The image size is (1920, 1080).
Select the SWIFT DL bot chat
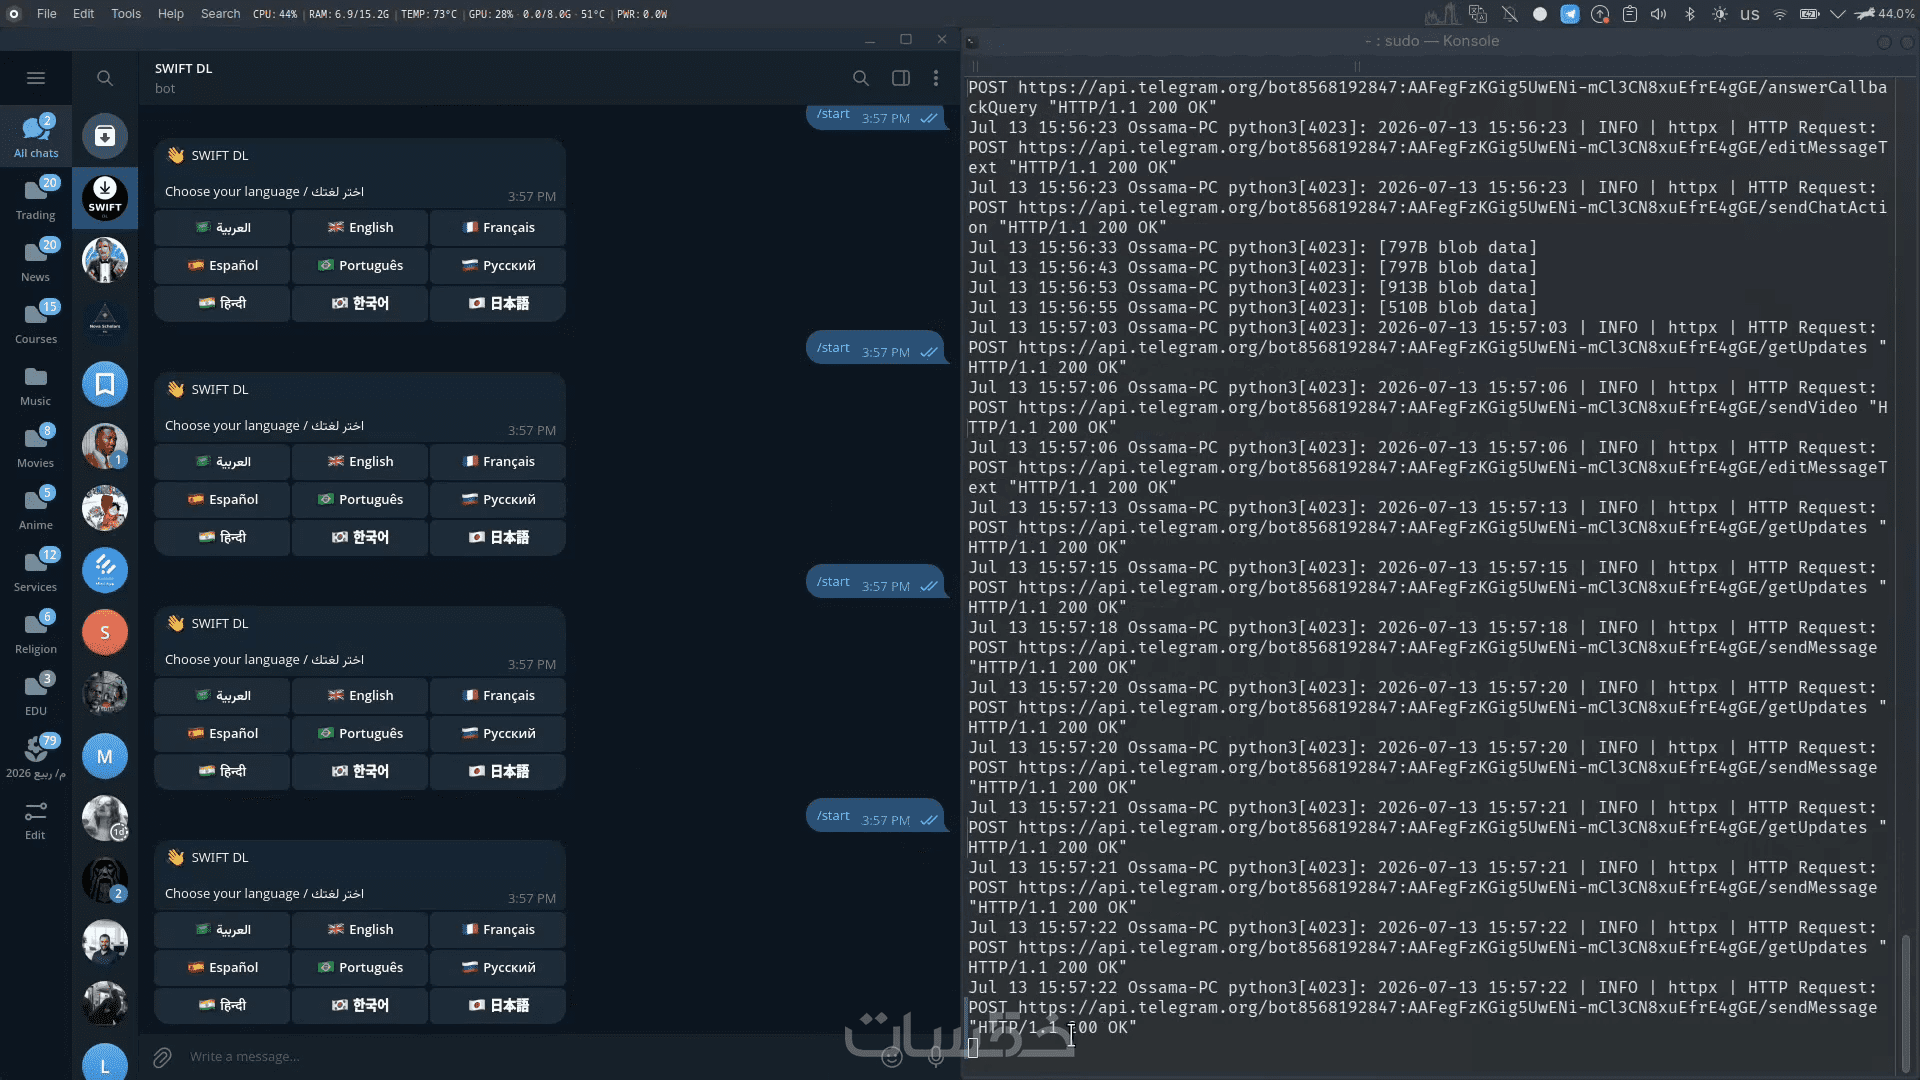(105, 198)
